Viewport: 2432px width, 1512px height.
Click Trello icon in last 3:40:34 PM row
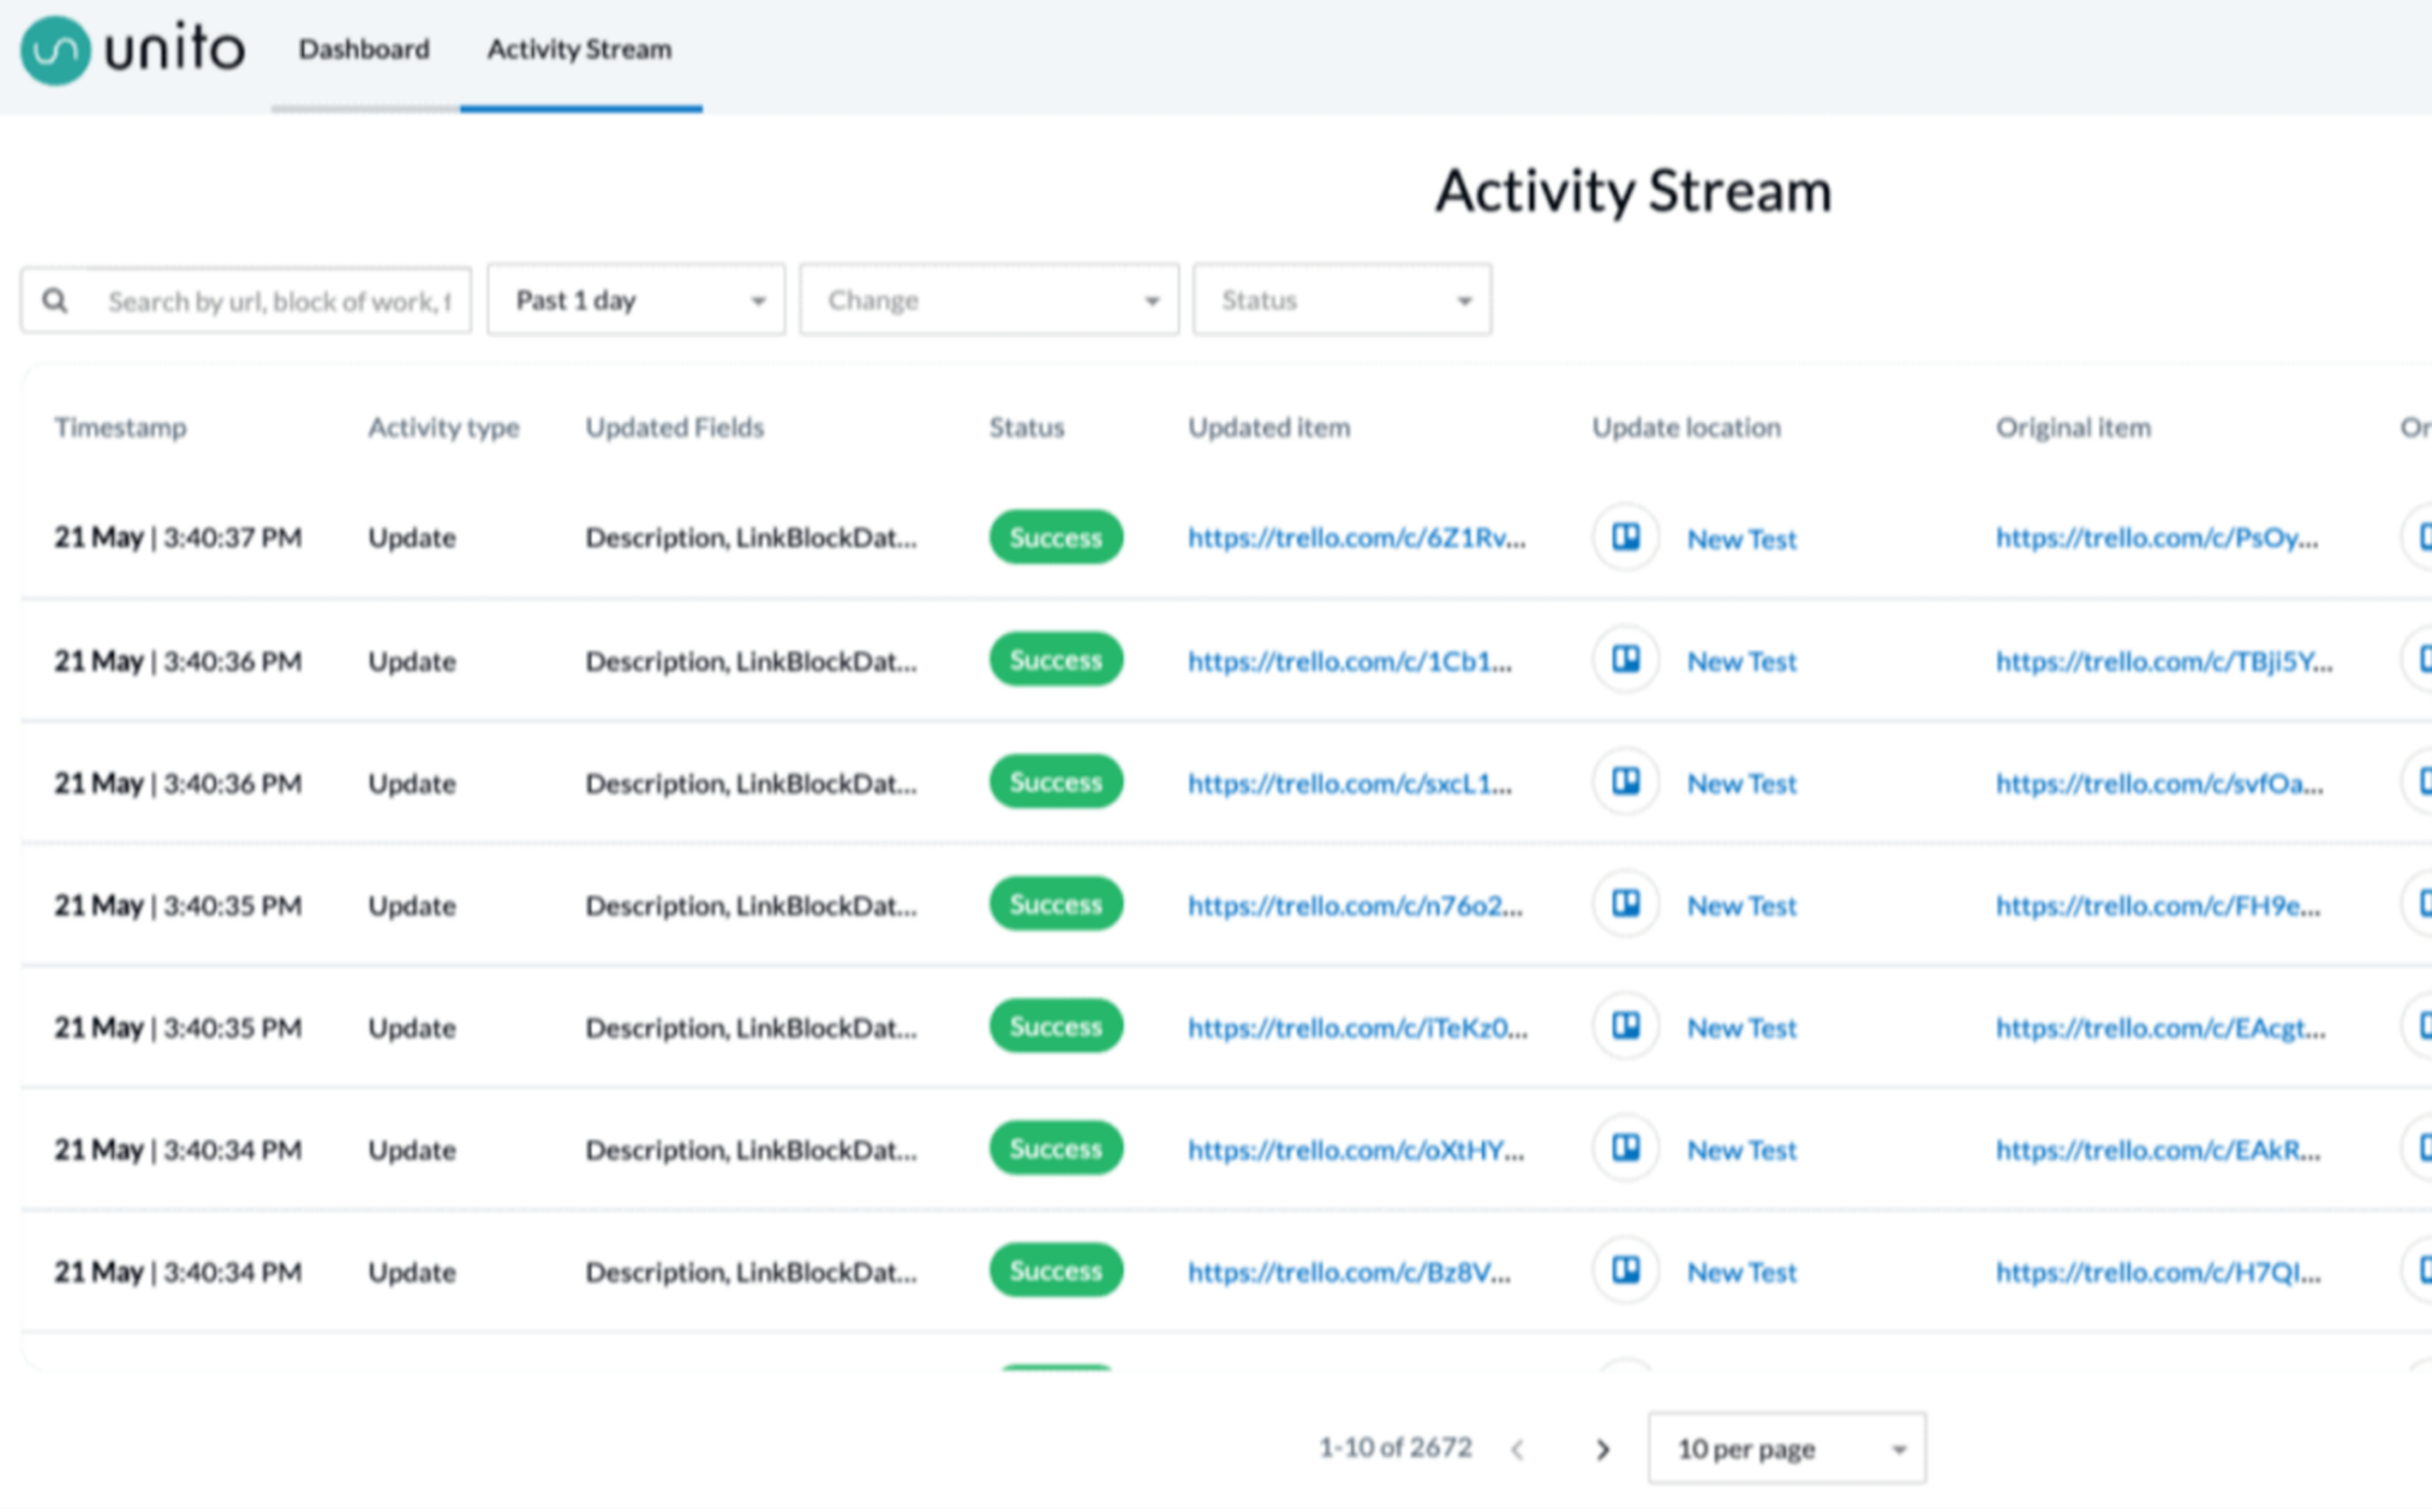pos(1626,1271)
